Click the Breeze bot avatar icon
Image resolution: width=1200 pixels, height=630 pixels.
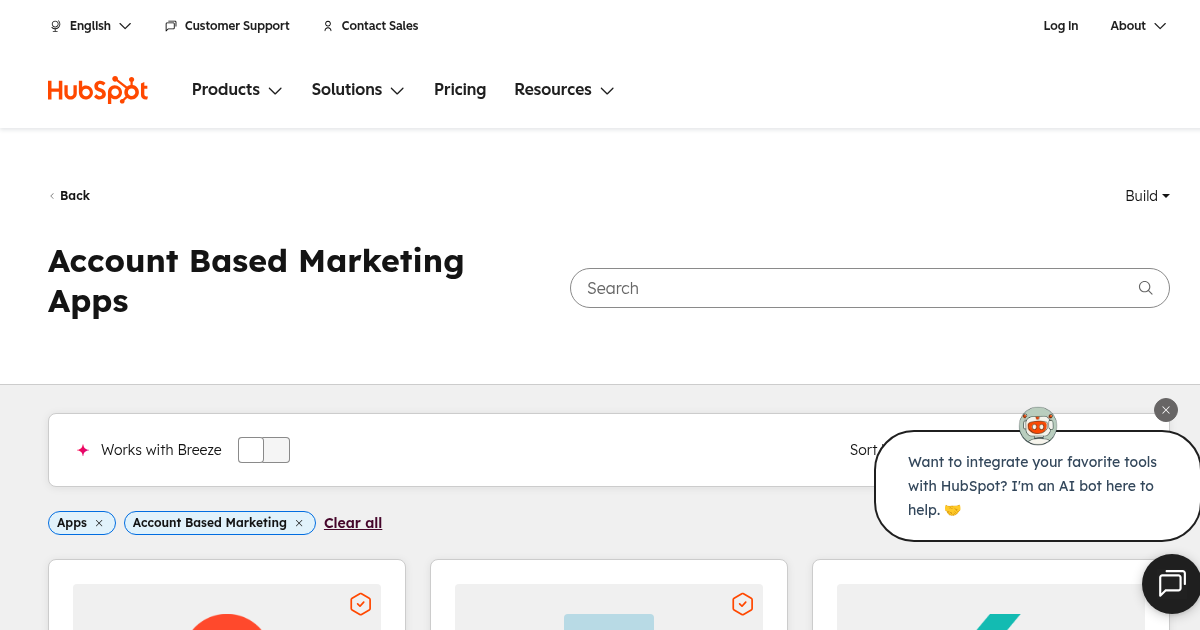(1037, 426)
